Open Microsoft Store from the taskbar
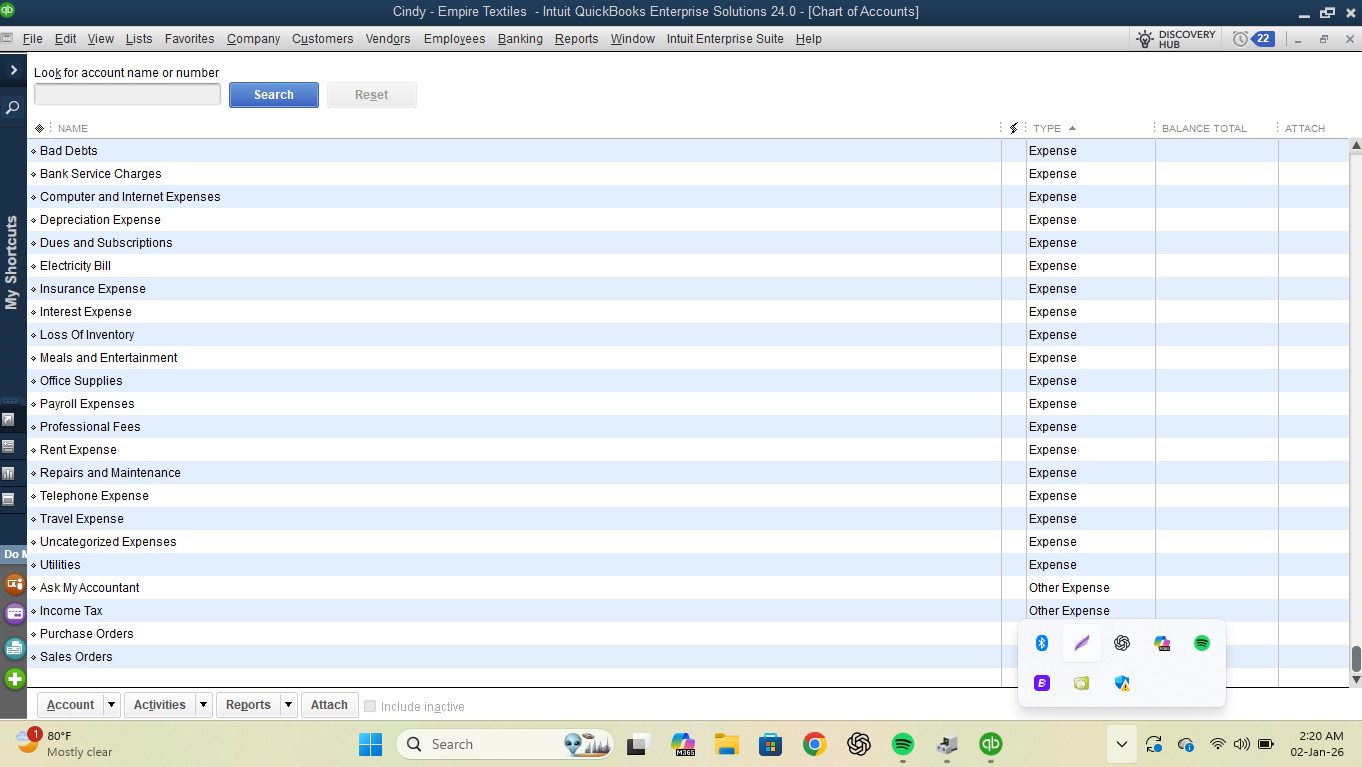The image size is (1362, 767). [770, 744]
